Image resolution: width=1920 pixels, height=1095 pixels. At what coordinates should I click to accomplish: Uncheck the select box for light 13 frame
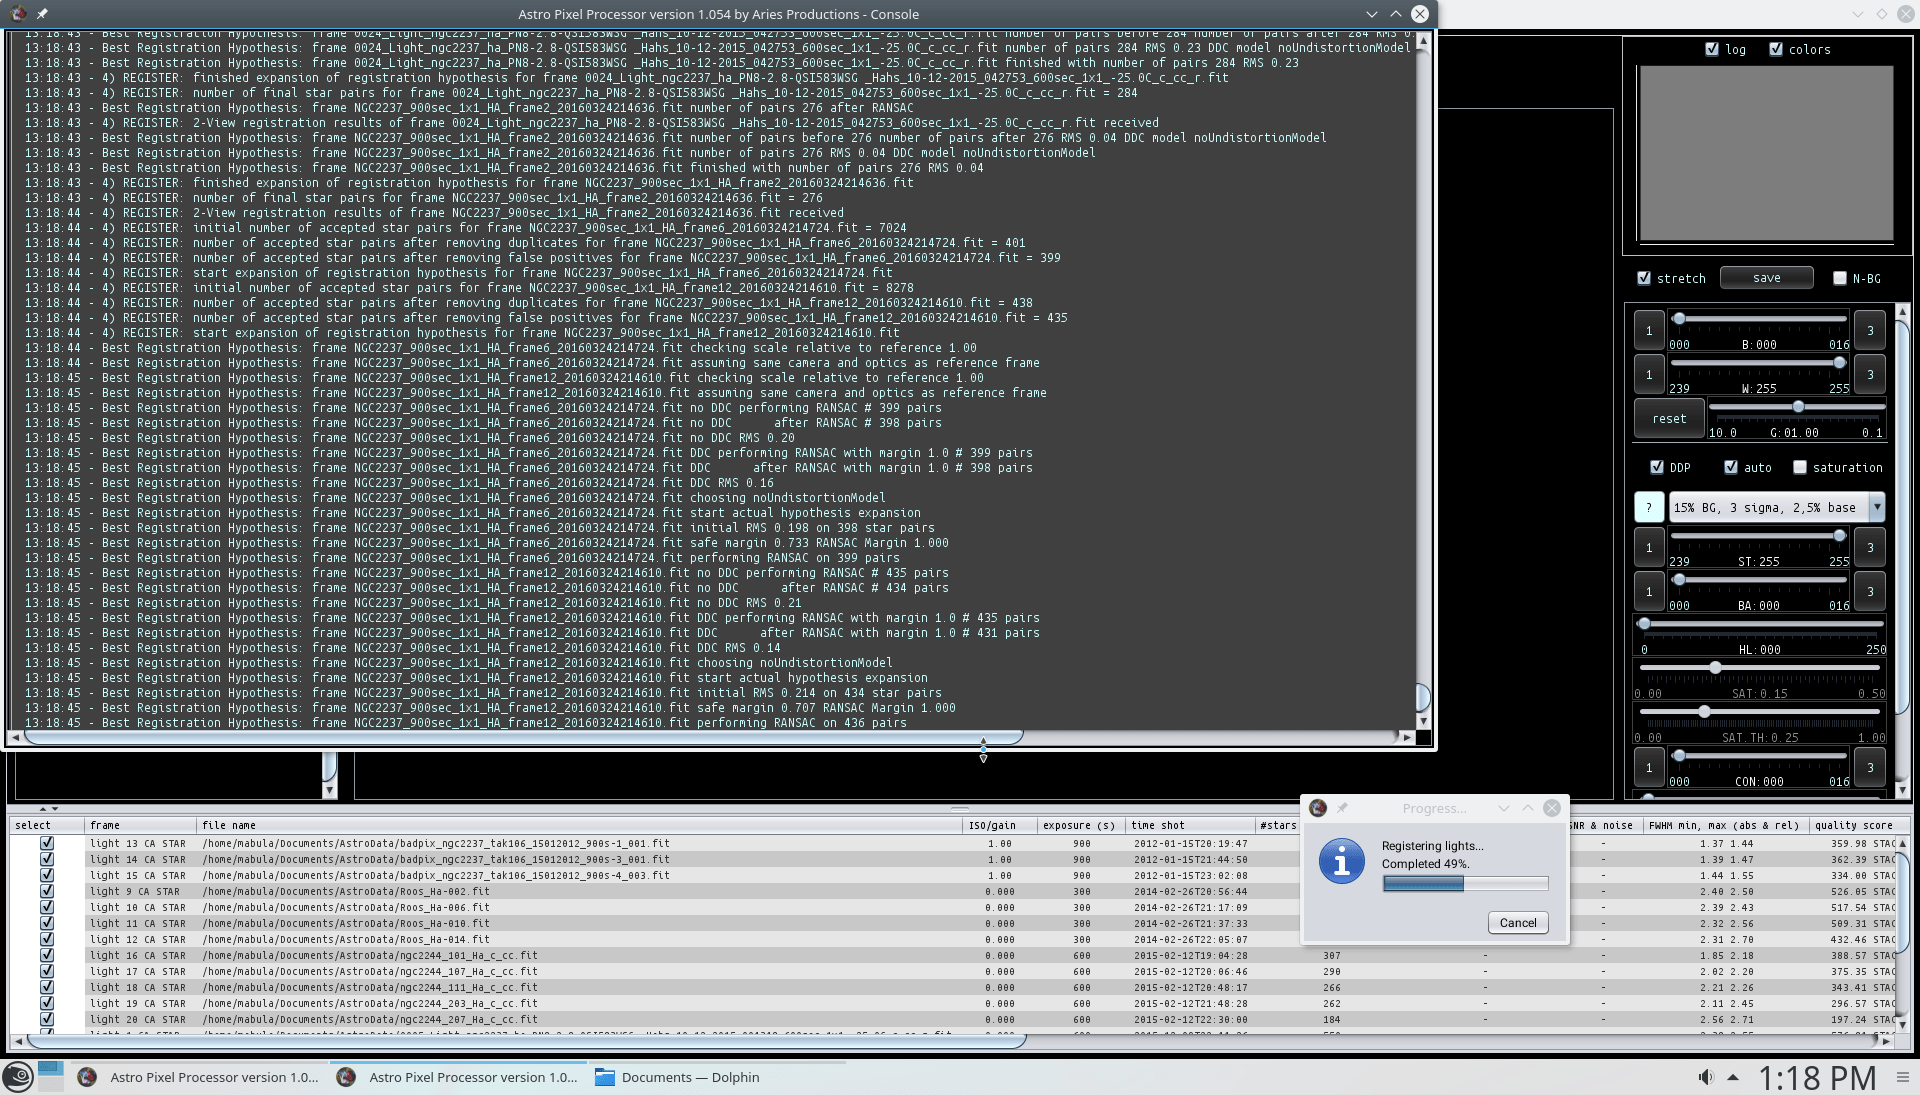tap(47, 843)
